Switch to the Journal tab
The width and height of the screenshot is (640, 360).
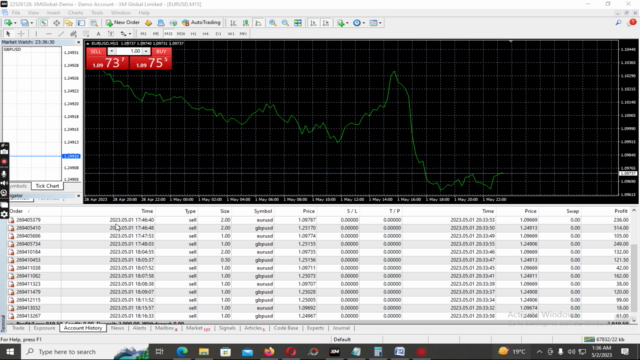point(341,328)
